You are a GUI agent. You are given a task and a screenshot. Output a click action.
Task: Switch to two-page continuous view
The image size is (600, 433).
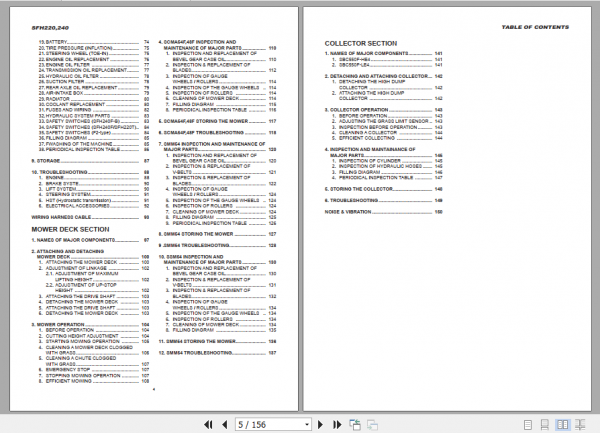[x=580, y=425]
